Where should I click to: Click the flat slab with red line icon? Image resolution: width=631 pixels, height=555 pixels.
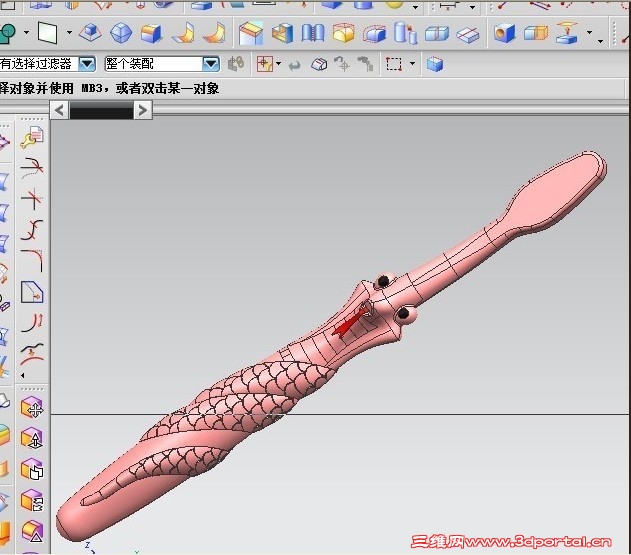pos(468,35)
